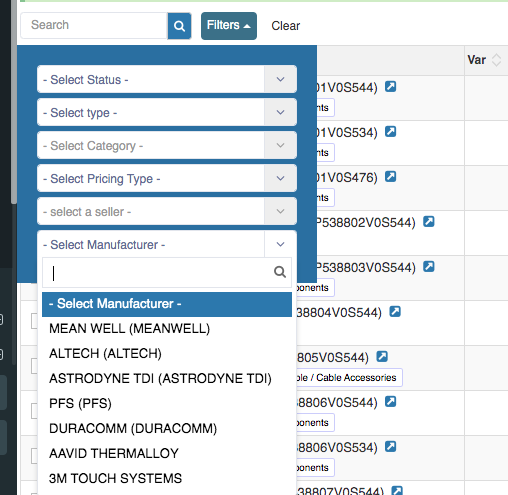Open the Select Pricing Type dropdown
This screenshot has width=508, height=495.
coord(167,178)
